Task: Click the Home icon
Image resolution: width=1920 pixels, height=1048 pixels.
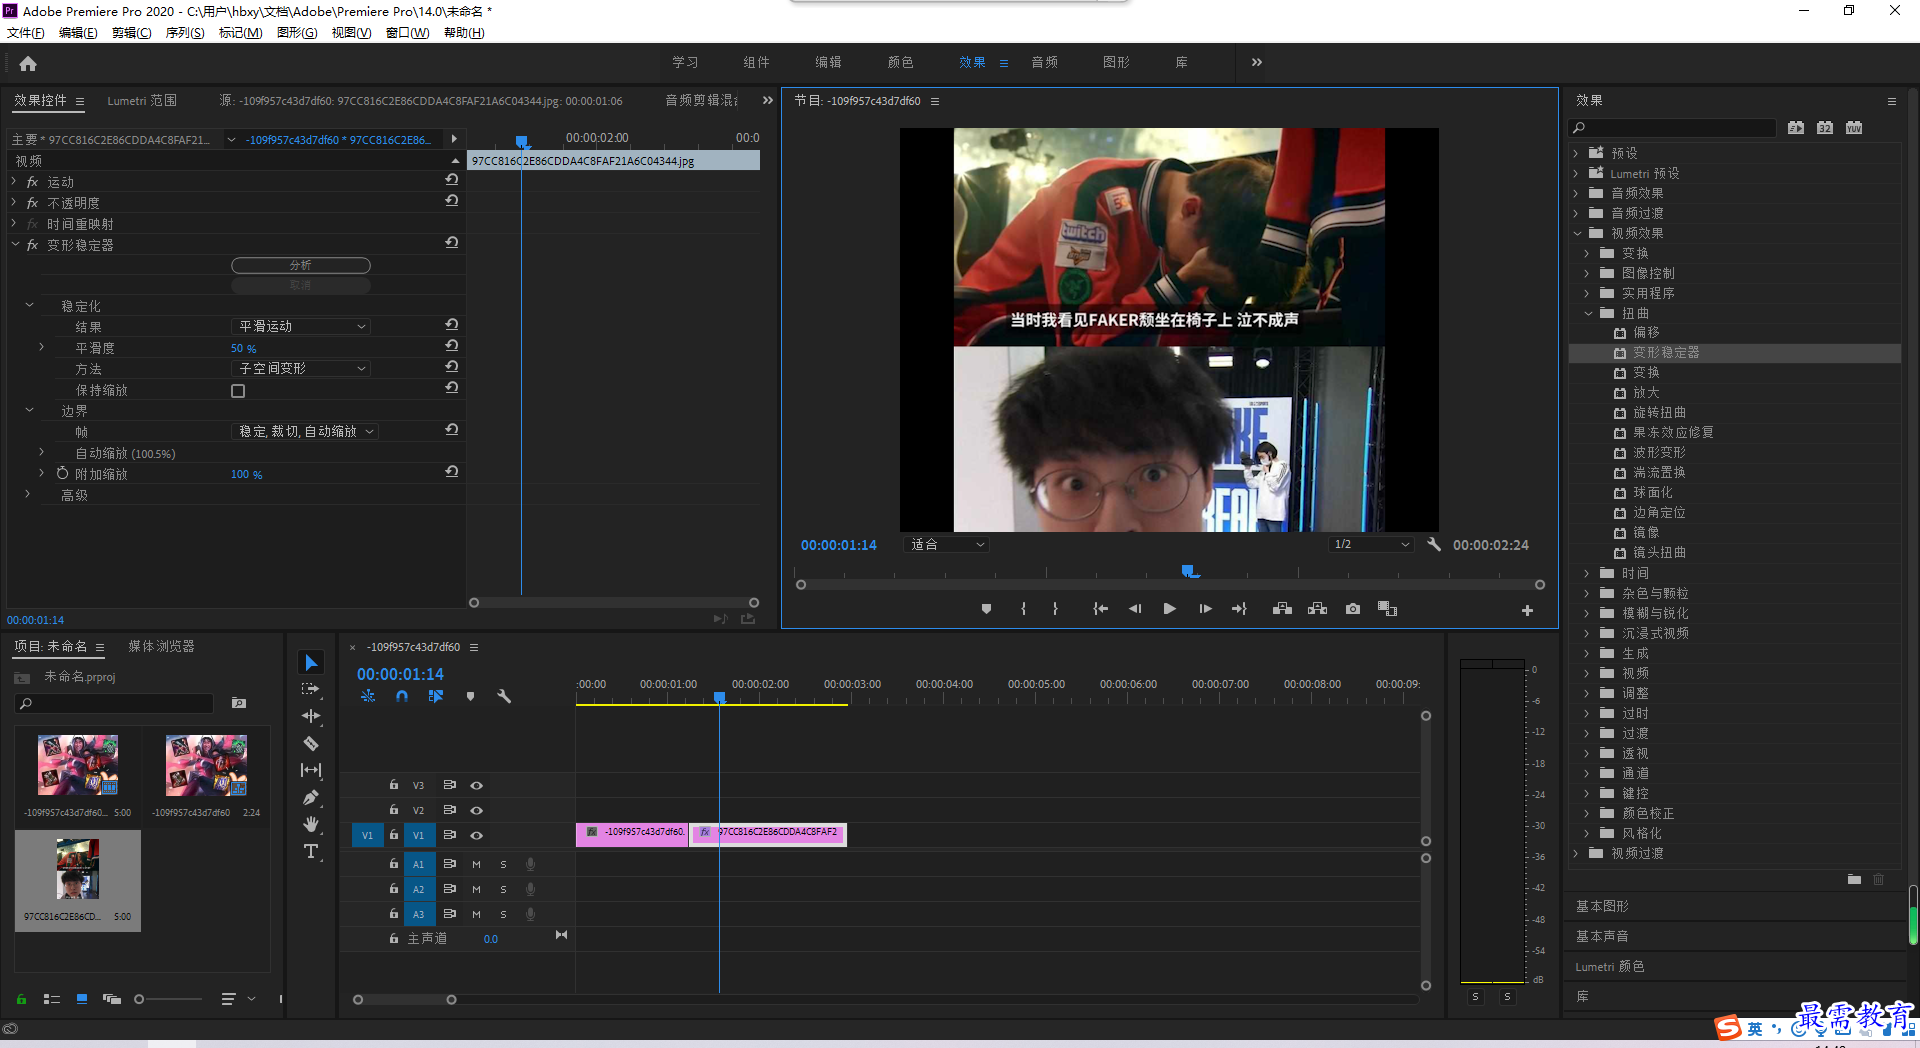Action: pyautogui.click(x=28, y=63)
